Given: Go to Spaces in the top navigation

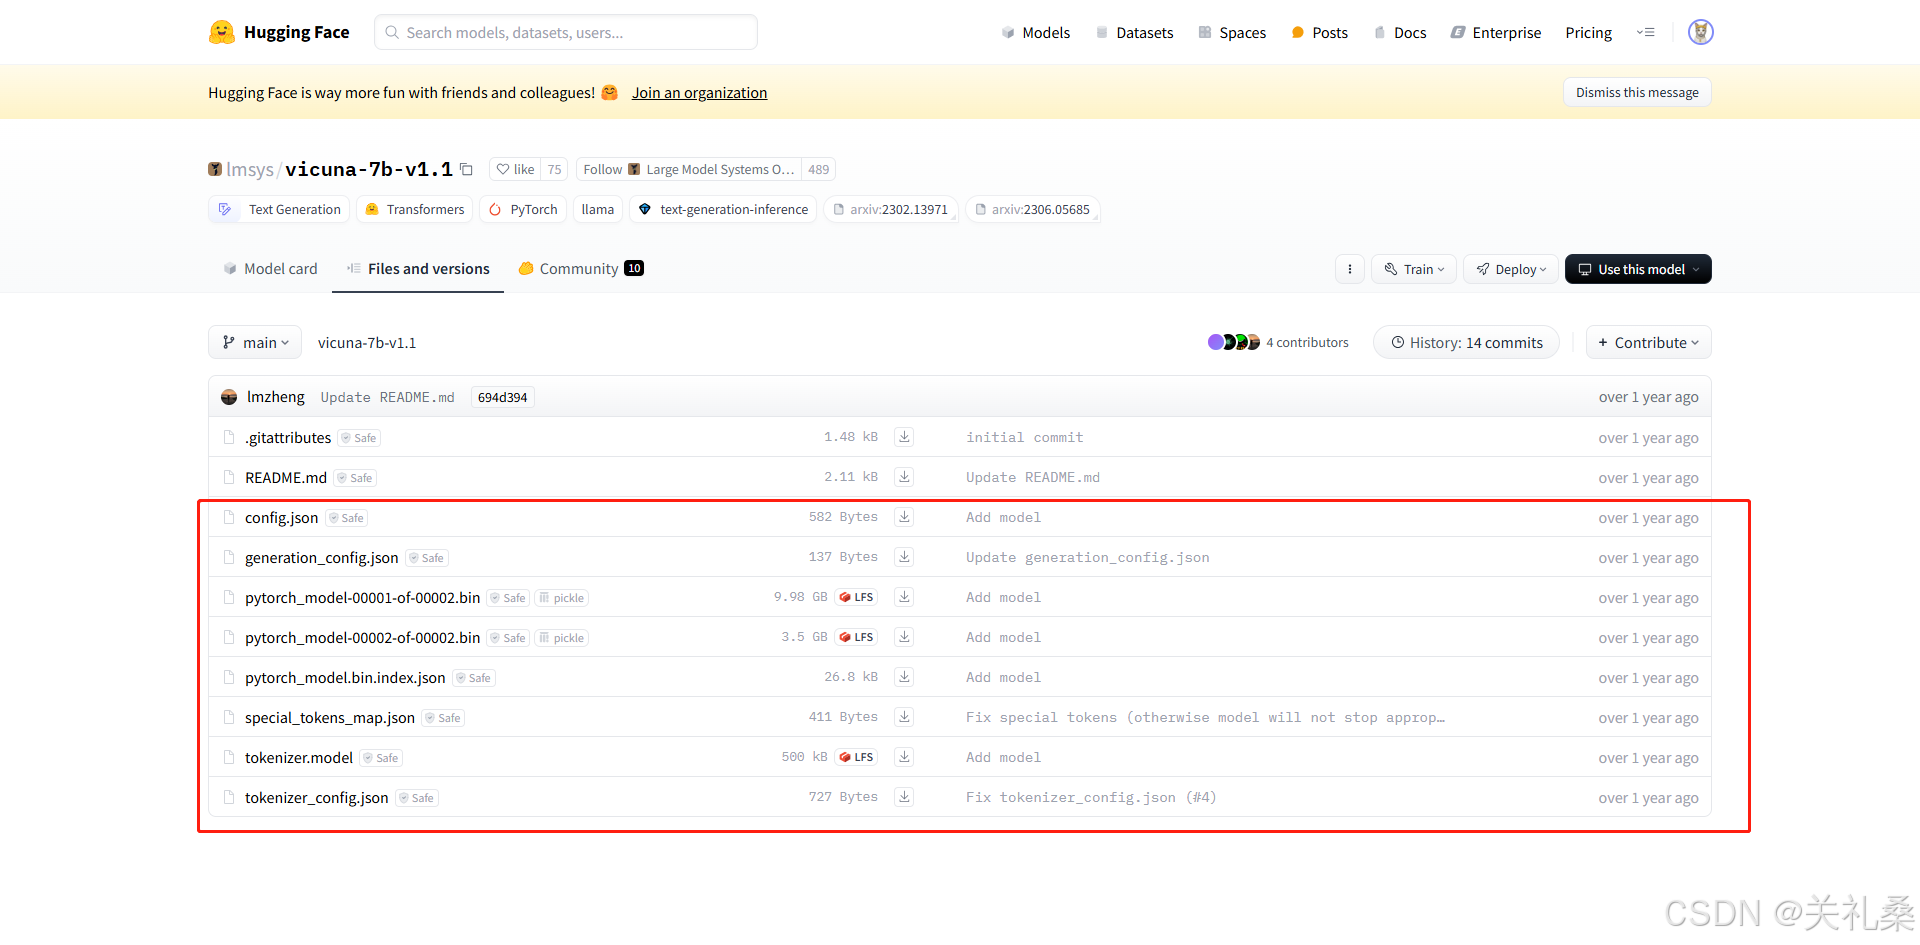Looking at the screenshot, I should (1232, 32).
